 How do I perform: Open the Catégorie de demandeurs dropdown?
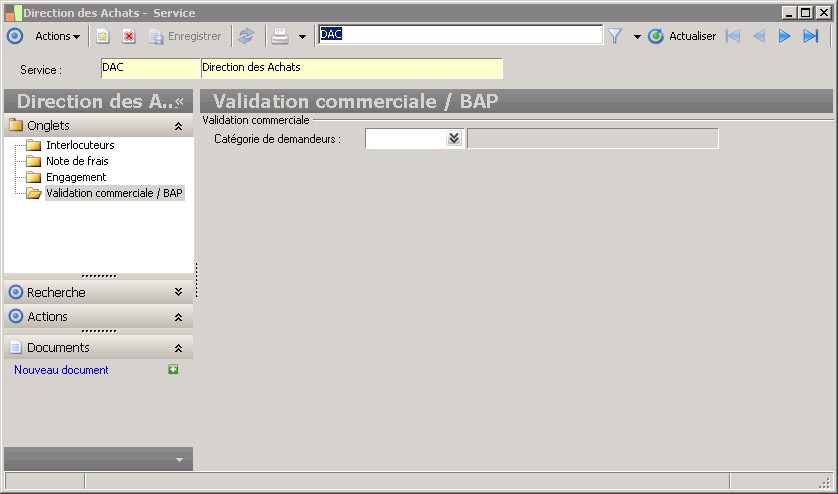pyautogui.click(x=454, y=138)
